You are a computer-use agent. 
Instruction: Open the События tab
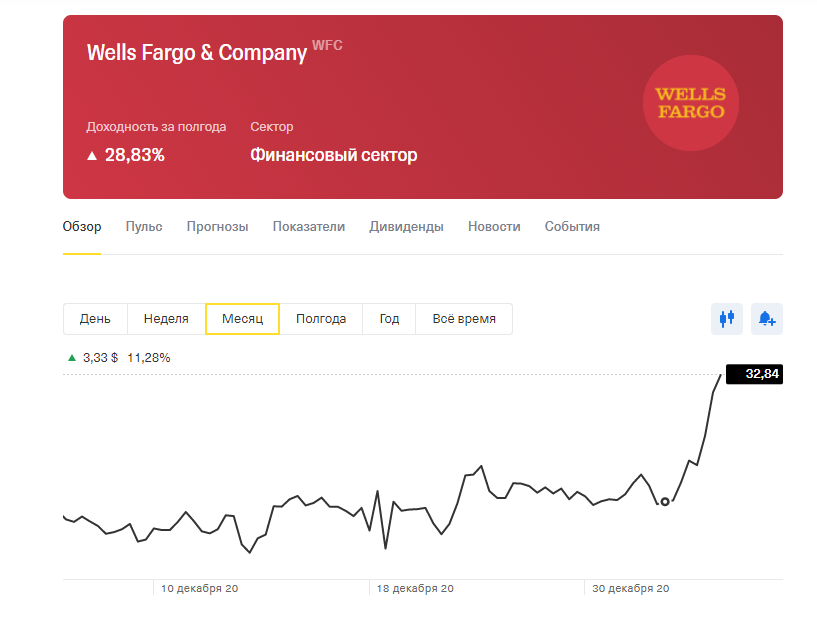pos(572,227)
